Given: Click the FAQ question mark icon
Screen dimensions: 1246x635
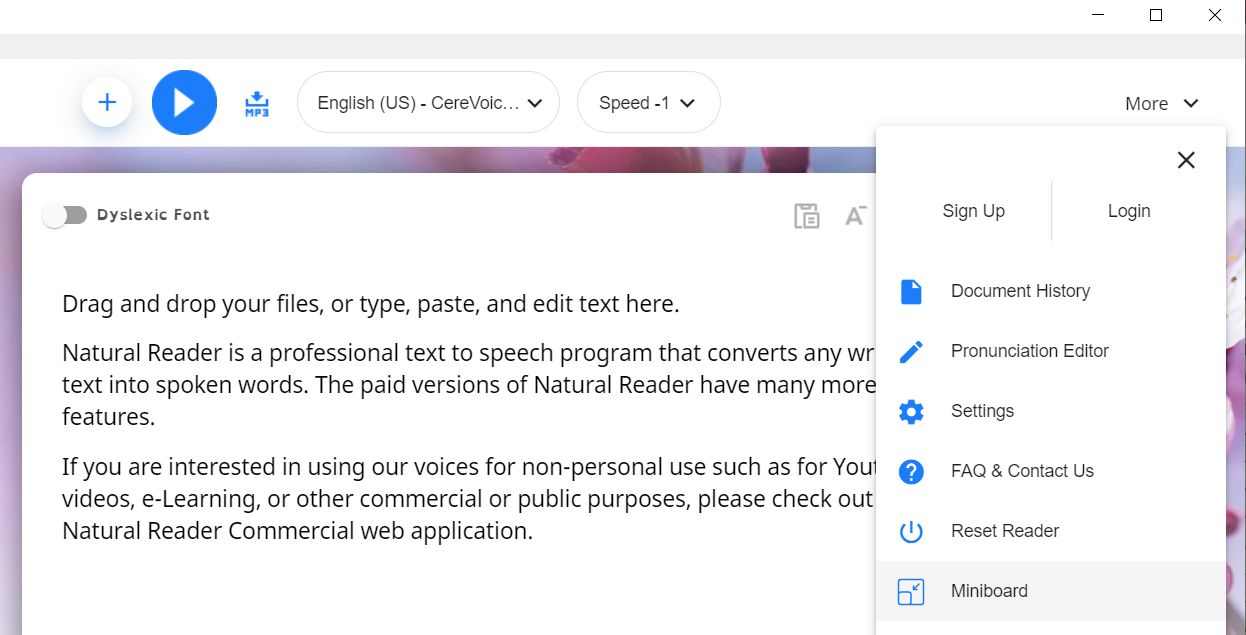Looking at the screenshot, I should 911,471.
